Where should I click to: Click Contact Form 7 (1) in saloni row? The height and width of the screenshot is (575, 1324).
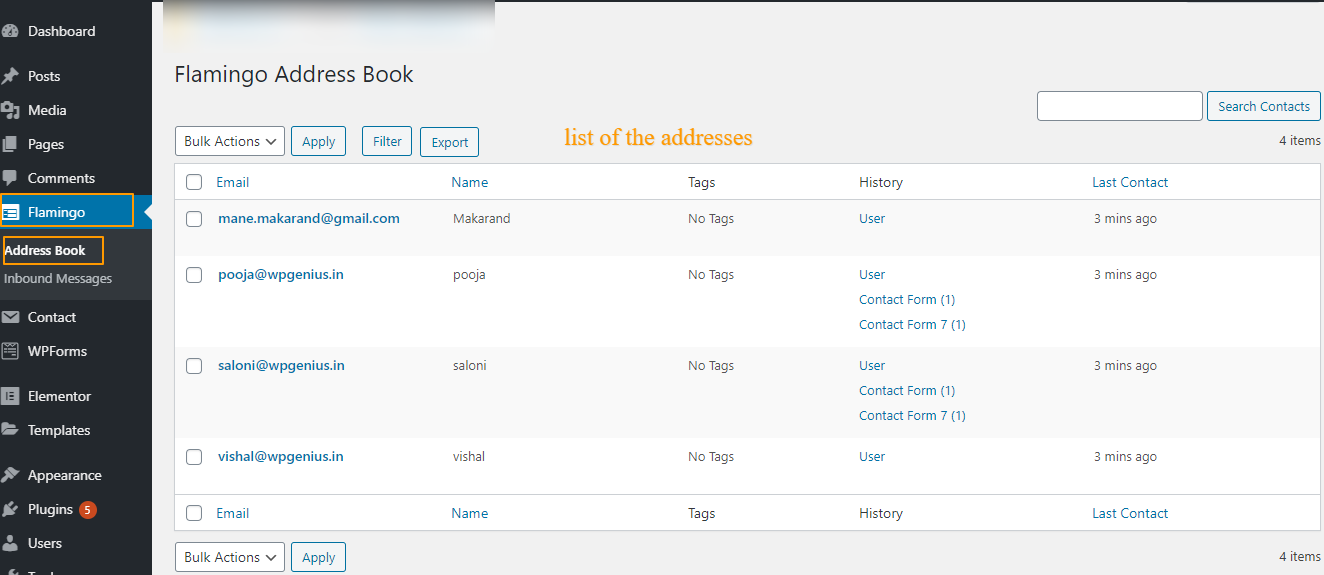point(912,415)
